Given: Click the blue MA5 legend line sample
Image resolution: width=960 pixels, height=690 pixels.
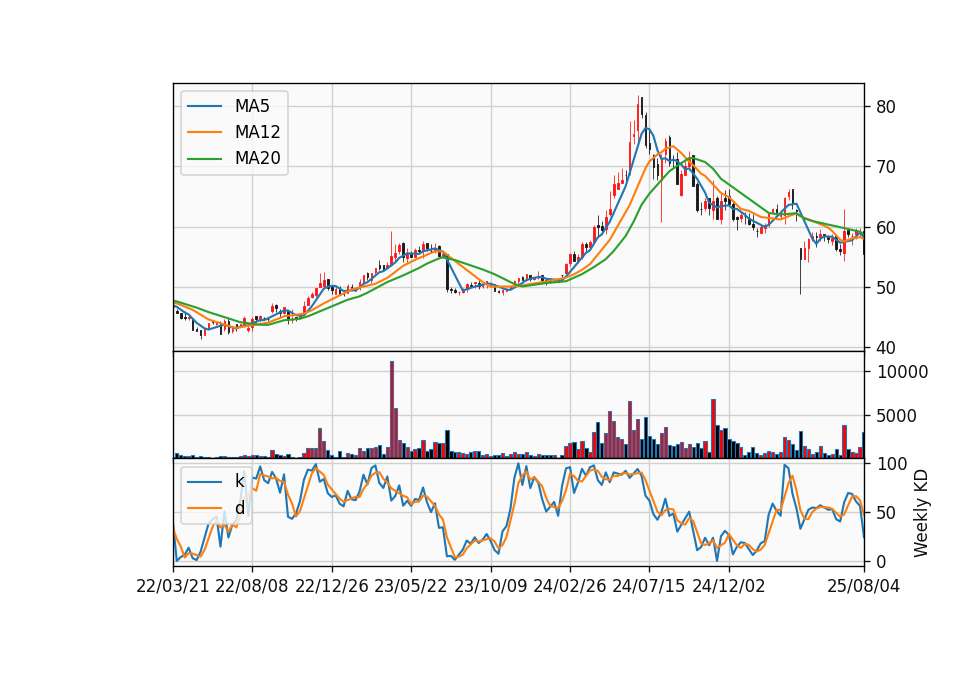Looking at the screenshot, I should pos(204,107).
